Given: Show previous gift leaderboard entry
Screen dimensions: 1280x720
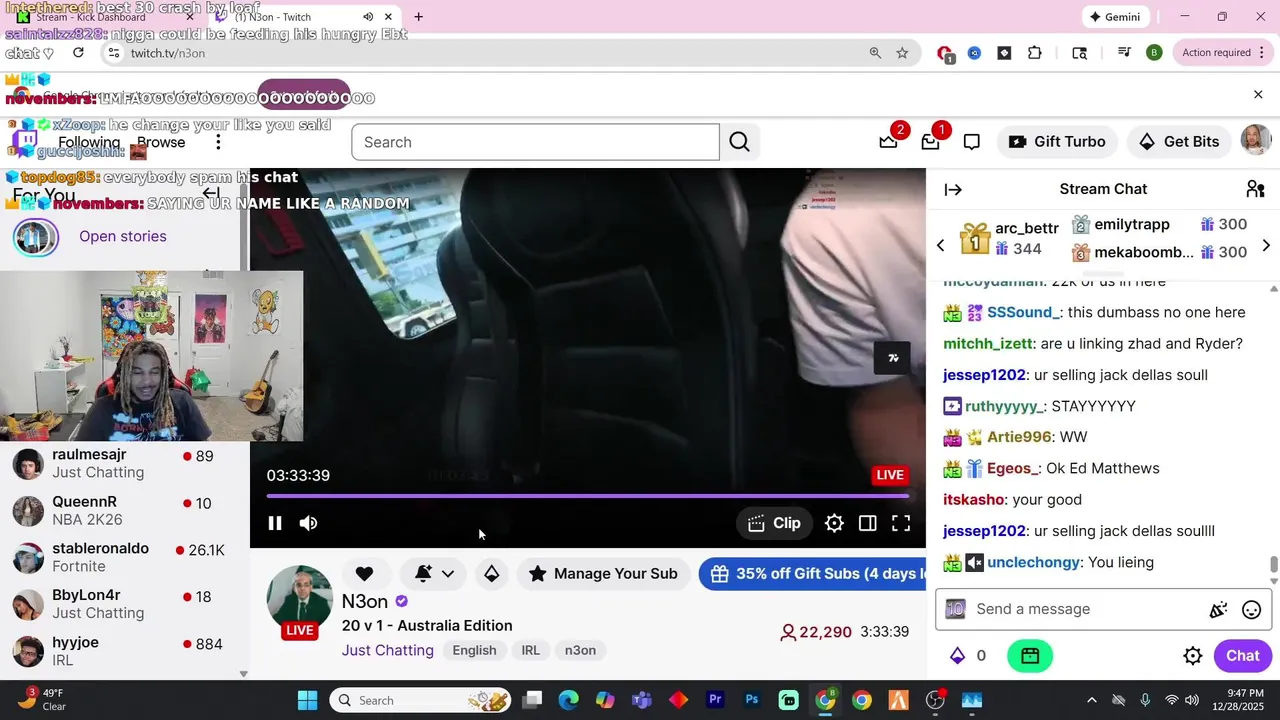Looking at the screenshot, I should click(940, 245).
